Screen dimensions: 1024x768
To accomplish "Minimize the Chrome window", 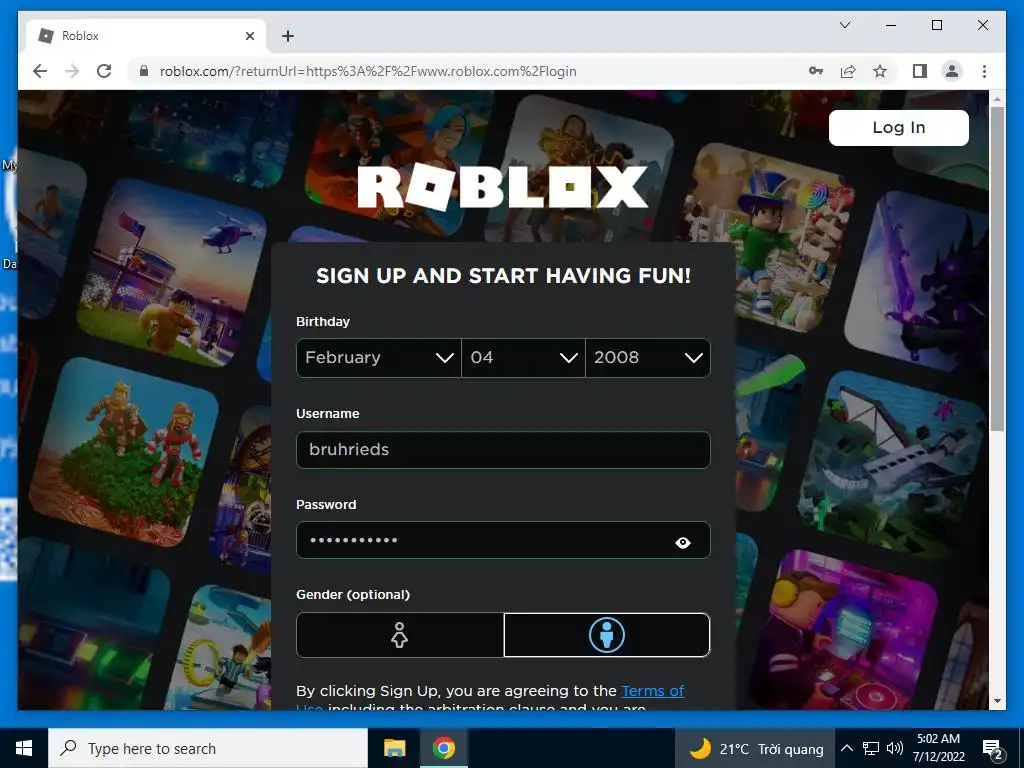I will pos(891,25).
